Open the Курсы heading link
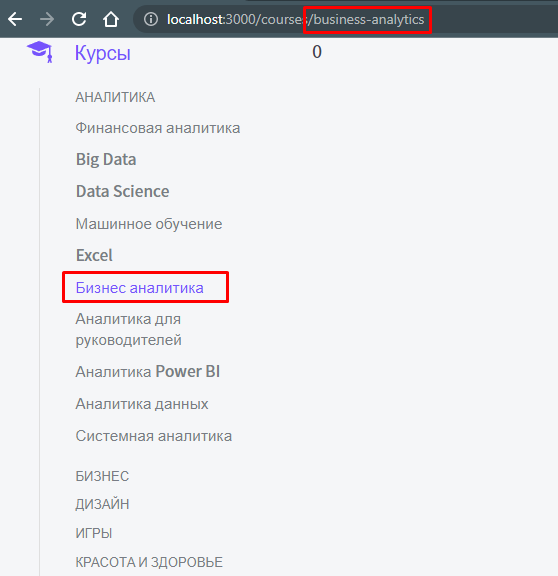This screenshot has height=576, width=558. tap(102, 53)
